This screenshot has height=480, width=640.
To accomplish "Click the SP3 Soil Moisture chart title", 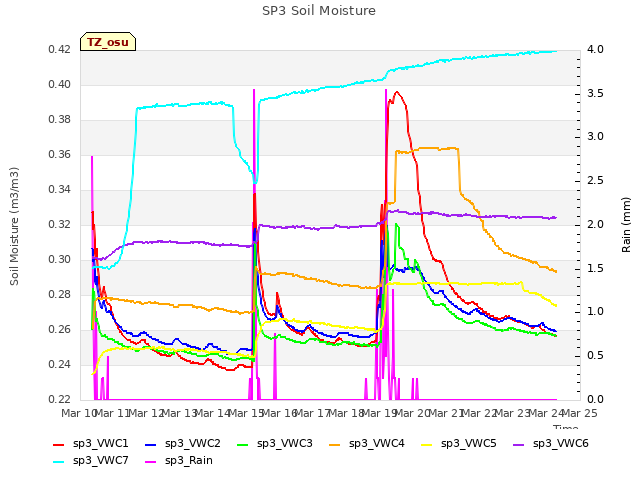I will tap(319, 11).
